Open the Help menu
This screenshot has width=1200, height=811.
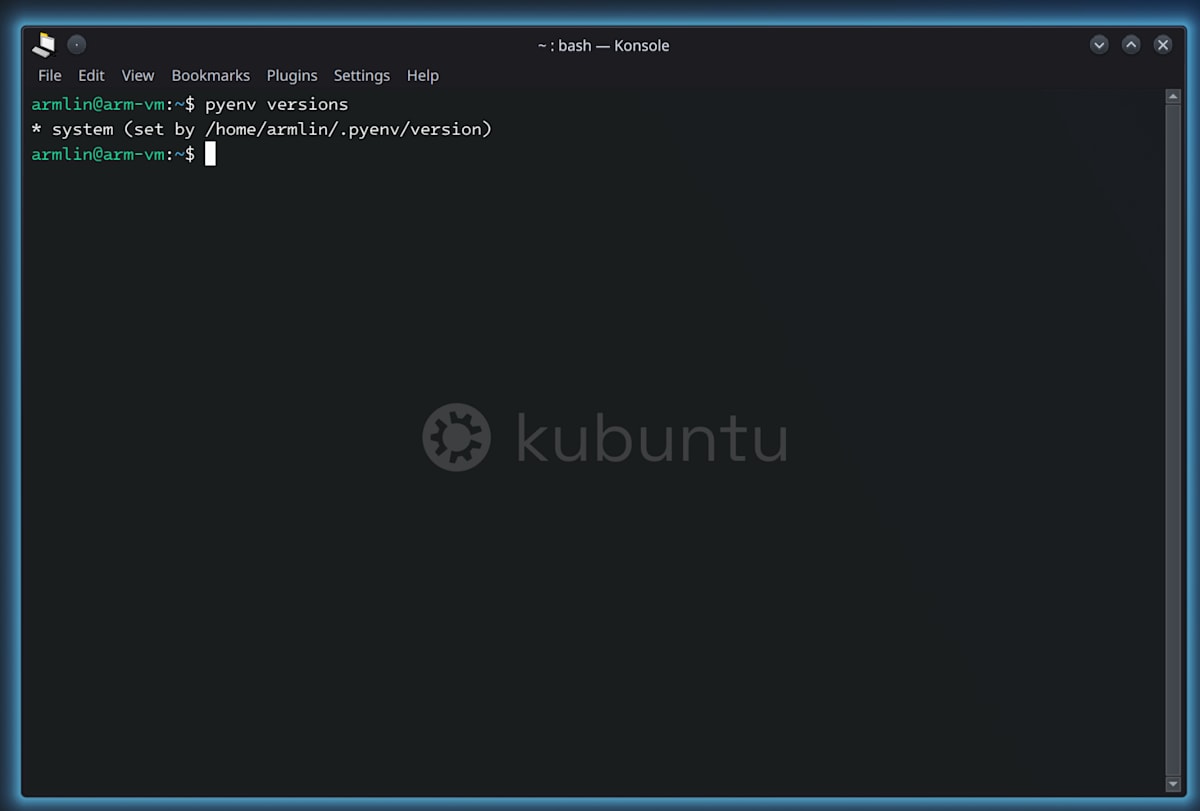pyautogui.click(x=423, y=76)
